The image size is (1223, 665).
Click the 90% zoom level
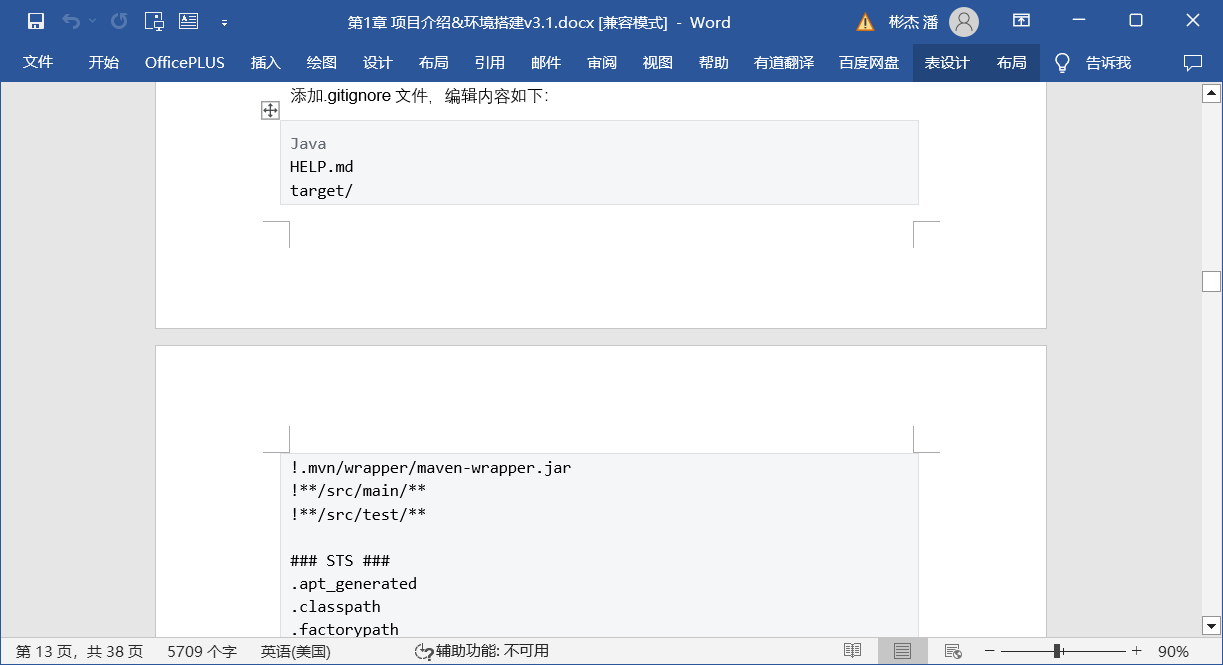(x=1173, y=651)
